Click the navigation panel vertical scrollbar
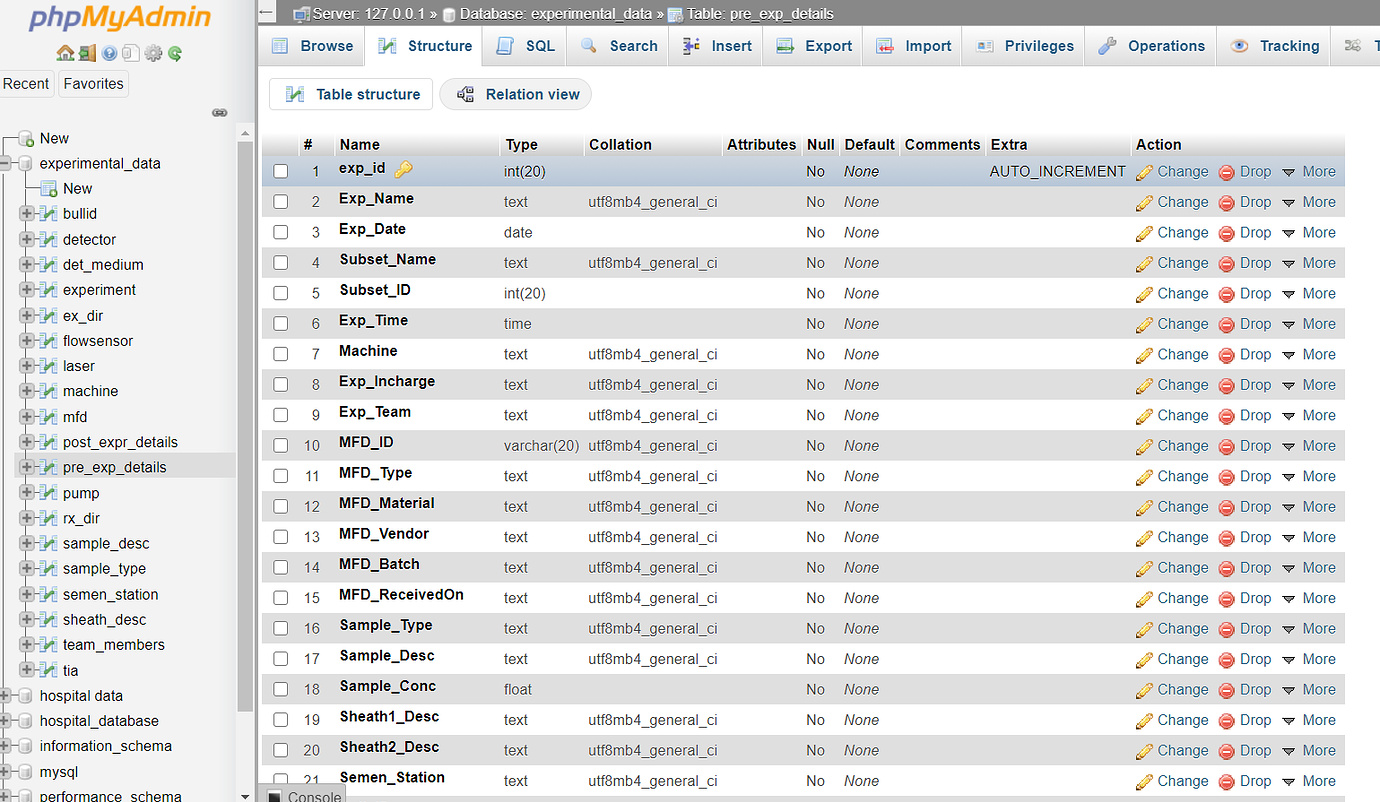This screenshot has height=802, width=1380. (246, 400)
